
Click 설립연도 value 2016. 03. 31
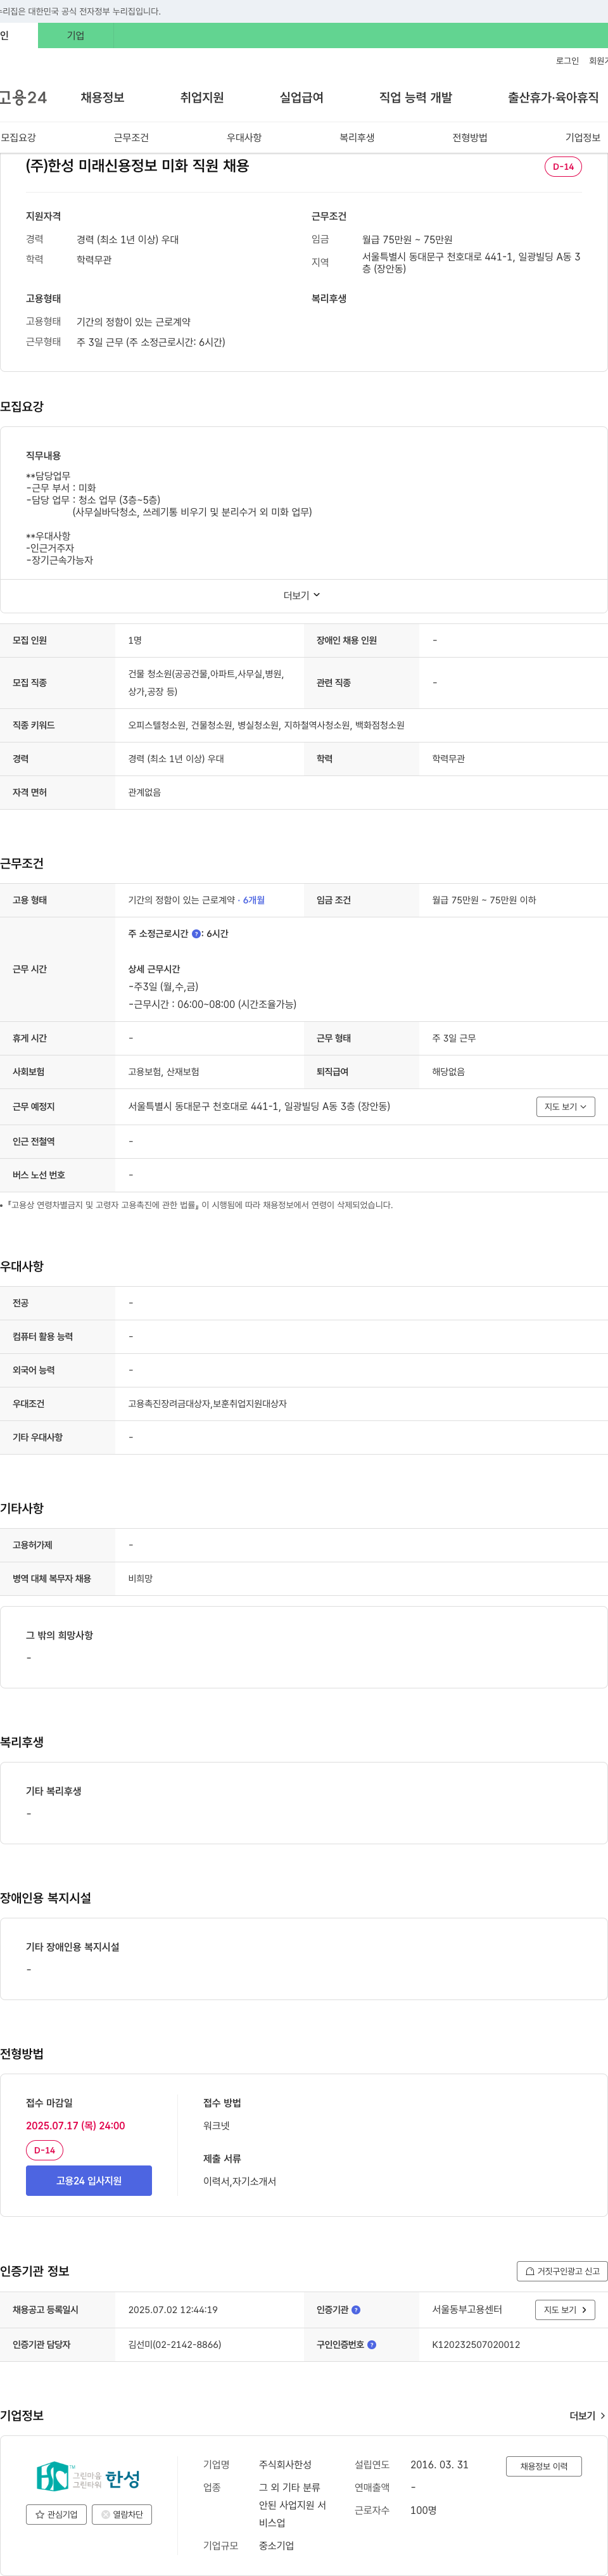439,2464
